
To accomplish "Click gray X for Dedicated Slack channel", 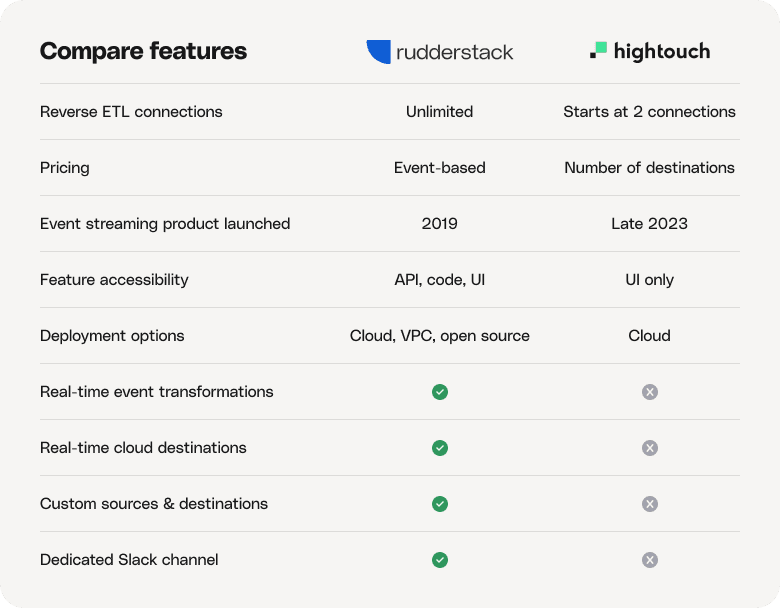I will click(650, 560).
